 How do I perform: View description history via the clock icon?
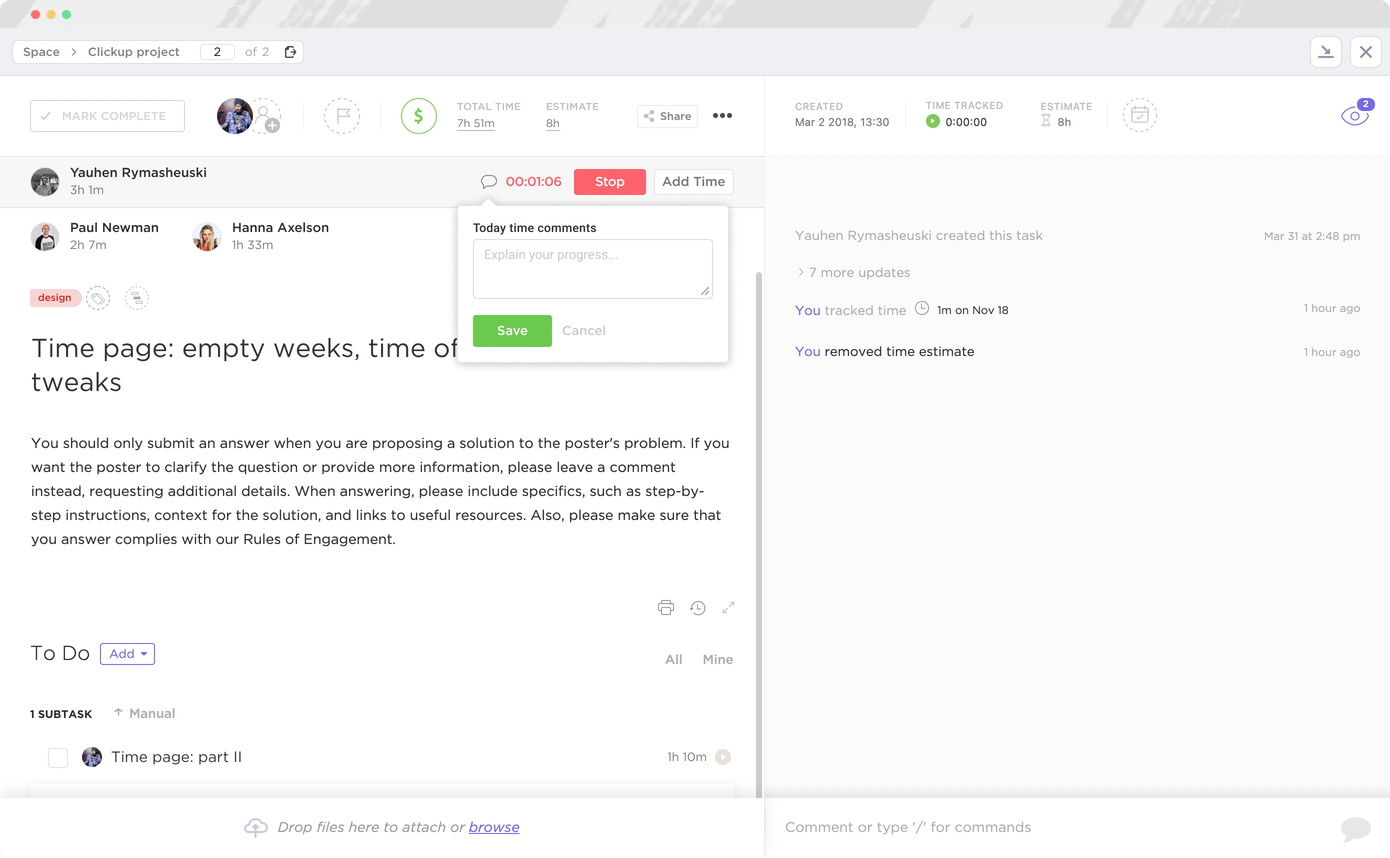[697, 607]
